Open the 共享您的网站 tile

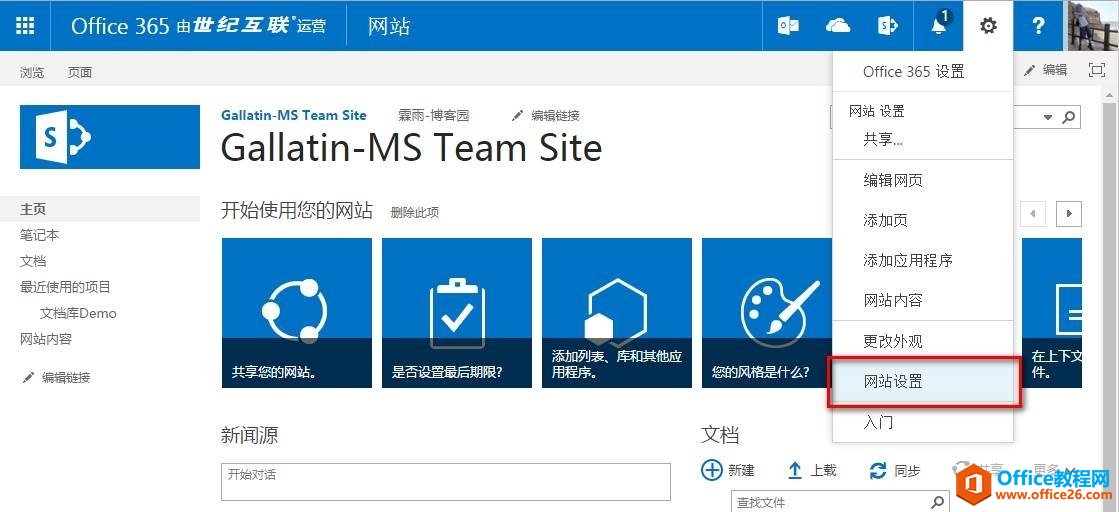[x=297, y=313]
